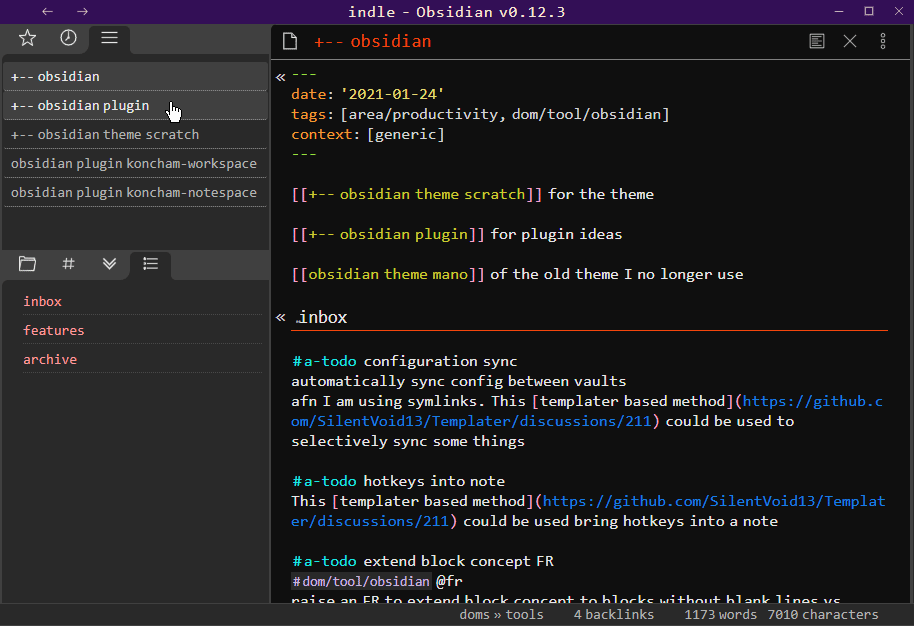
Task: Select the outline list tab
Action: (150, 263)
